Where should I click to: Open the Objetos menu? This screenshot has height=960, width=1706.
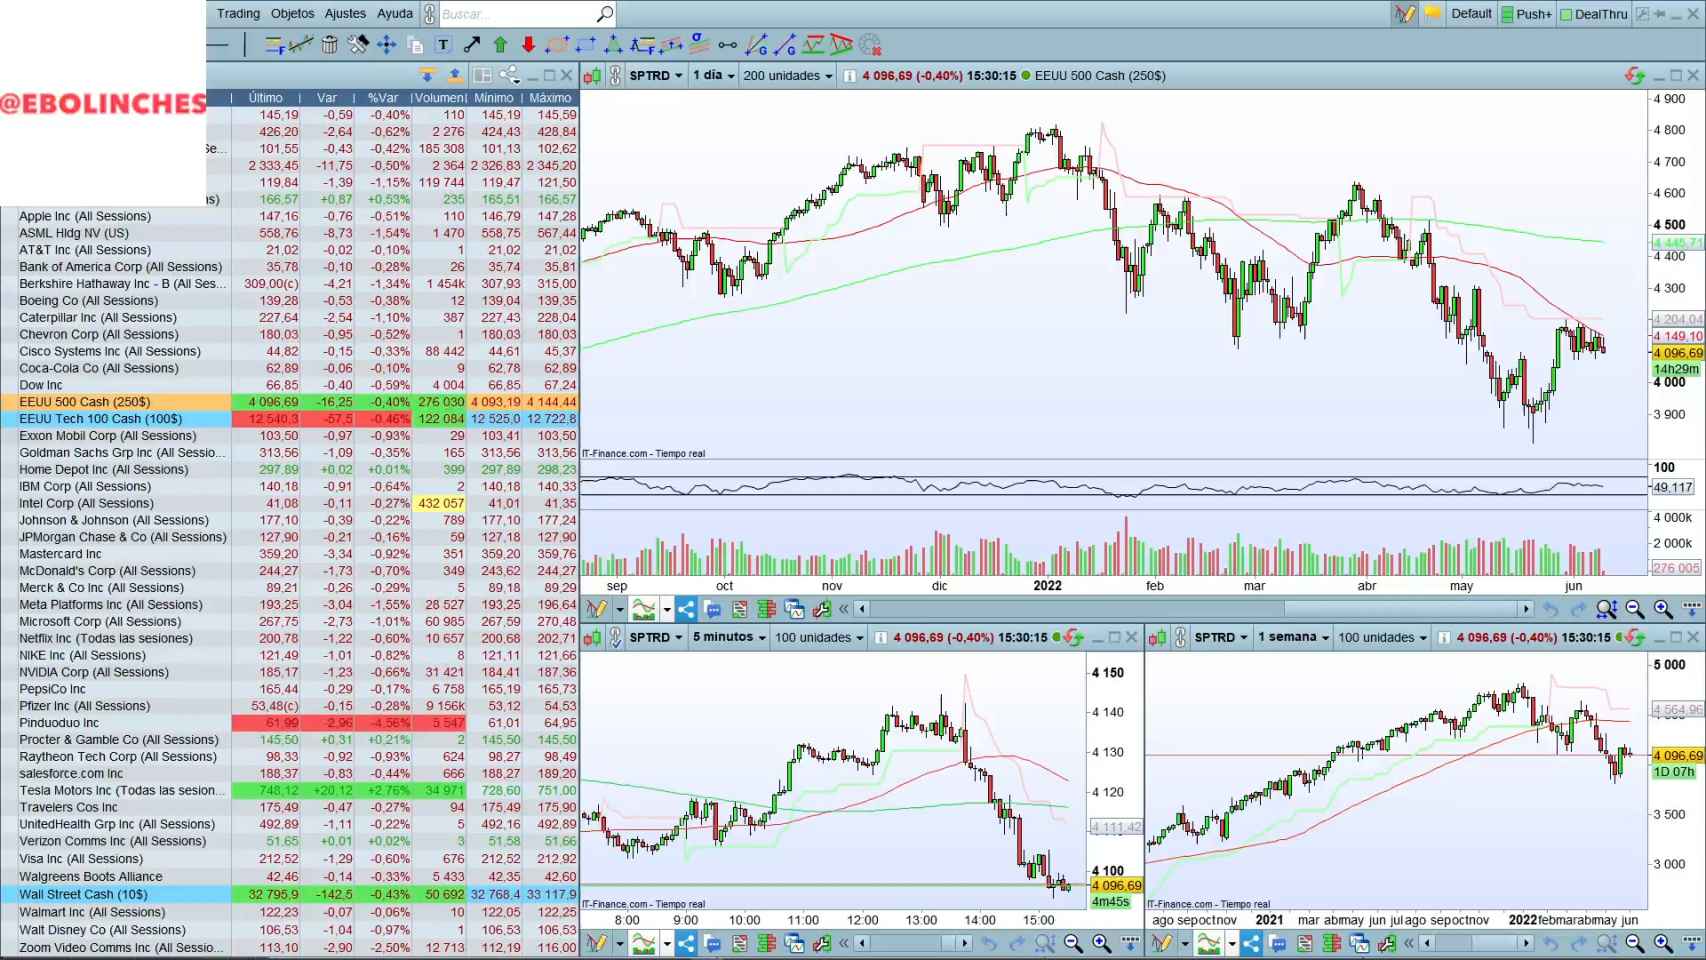(292, 13)
